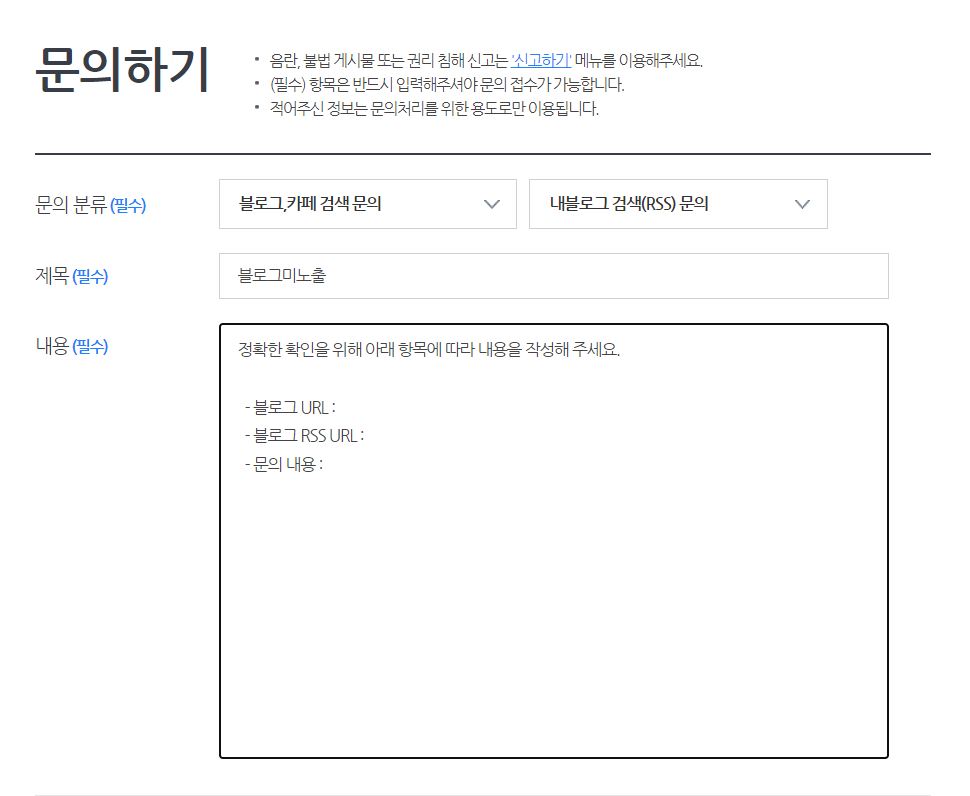The height and width of the screenshot is (796, 970).
Task: Click the chevron on the first inquiry dropdown
Action: pos(491,204)
